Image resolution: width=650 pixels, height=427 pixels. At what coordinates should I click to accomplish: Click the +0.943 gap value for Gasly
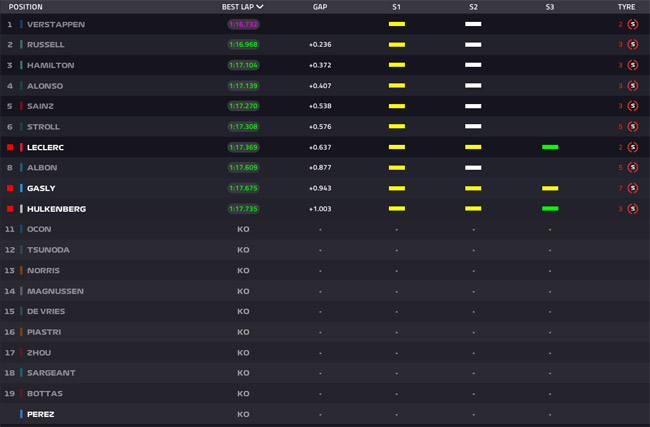click(x=320, y=189)
